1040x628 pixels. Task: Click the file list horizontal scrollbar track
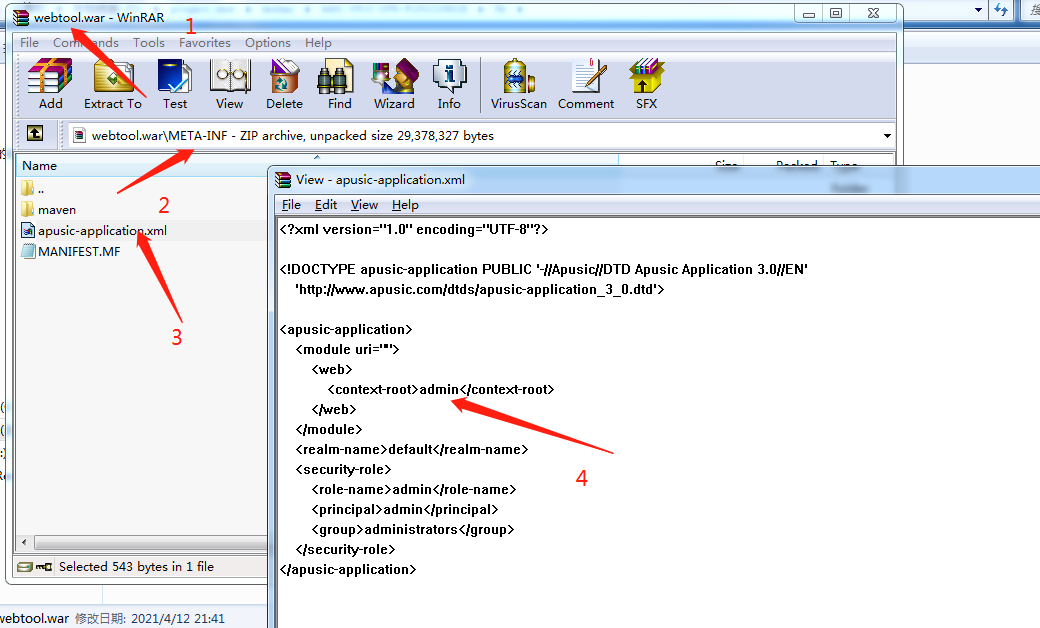pyautogui.click(x=150, y=542)
